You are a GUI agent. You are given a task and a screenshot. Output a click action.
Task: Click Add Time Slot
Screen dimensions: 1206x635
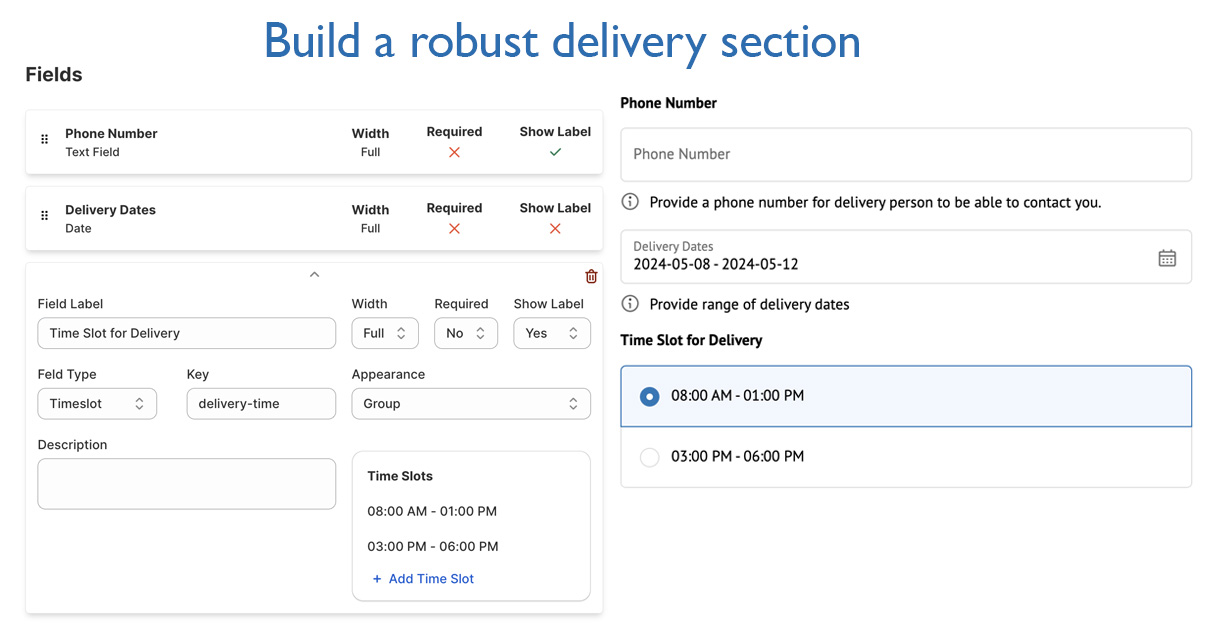coord(423,578)
